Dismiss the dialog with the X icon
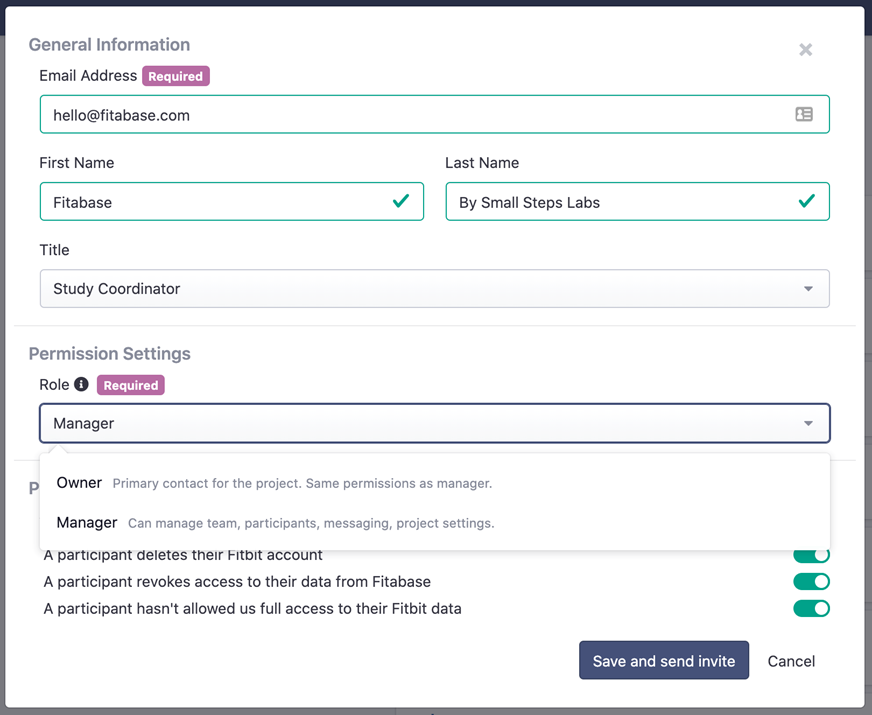Screen dimensions: 872x715 (x=805, y=49)
